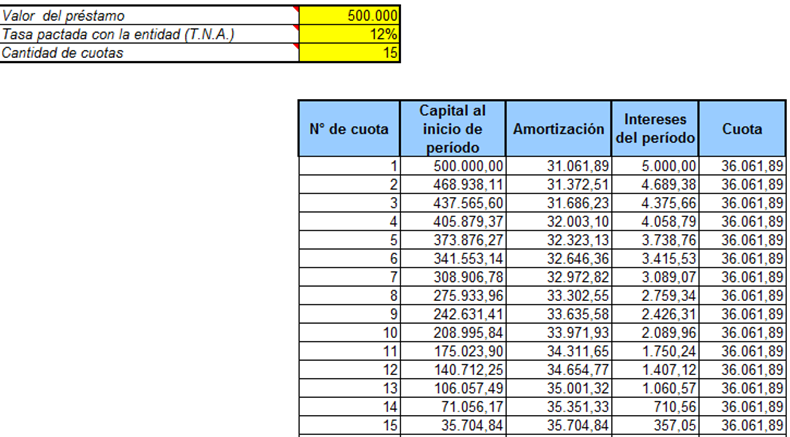The height and width of the screenshot is (437, 790).
Task: Select the 'Cuota' column header
Action: [743, 129]
